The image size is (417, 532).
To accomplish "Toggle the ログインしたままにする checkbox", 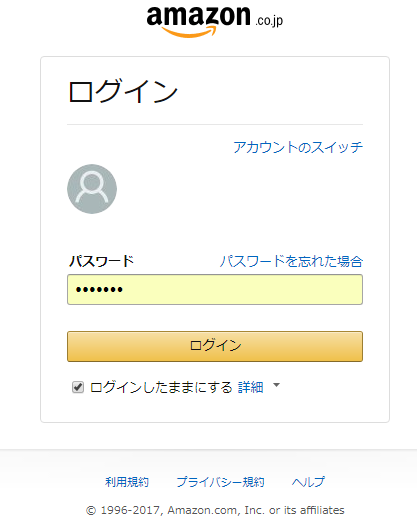I will click(78, 387).
